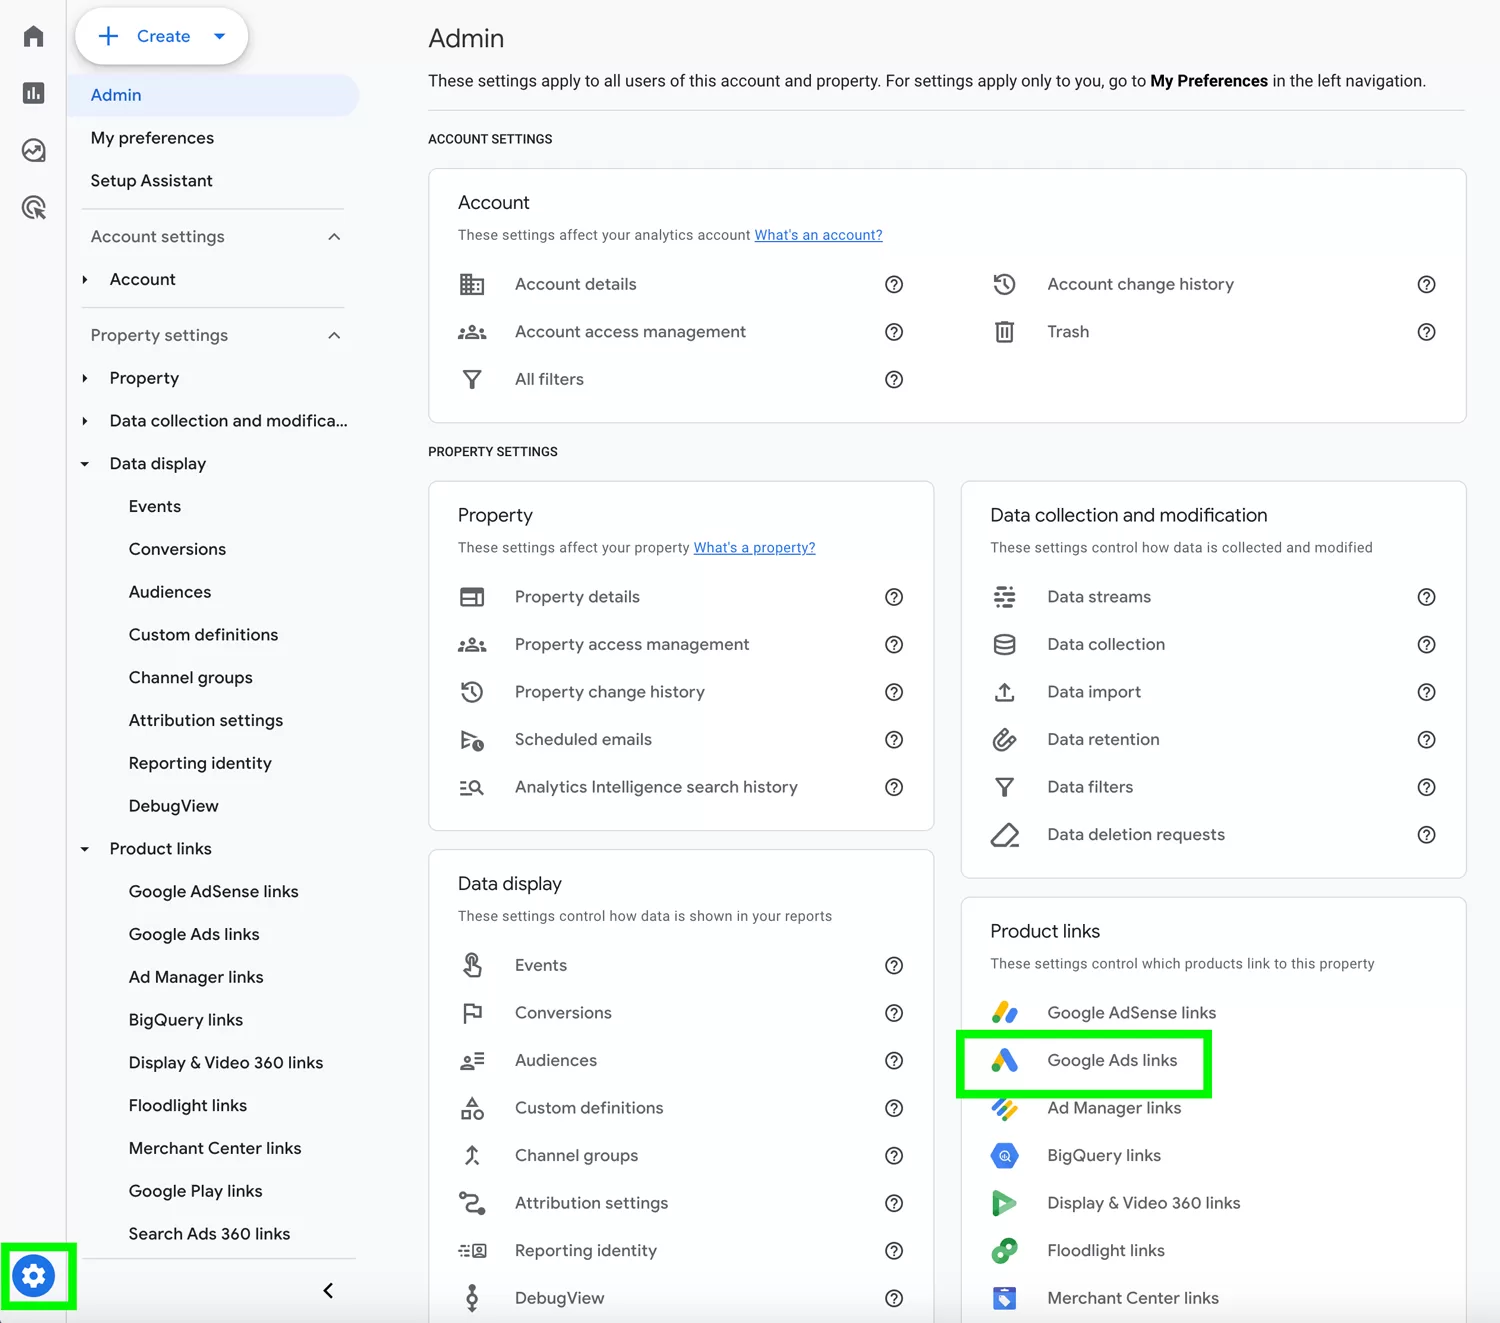Open the "What's an account?" link

coord(818,235)
